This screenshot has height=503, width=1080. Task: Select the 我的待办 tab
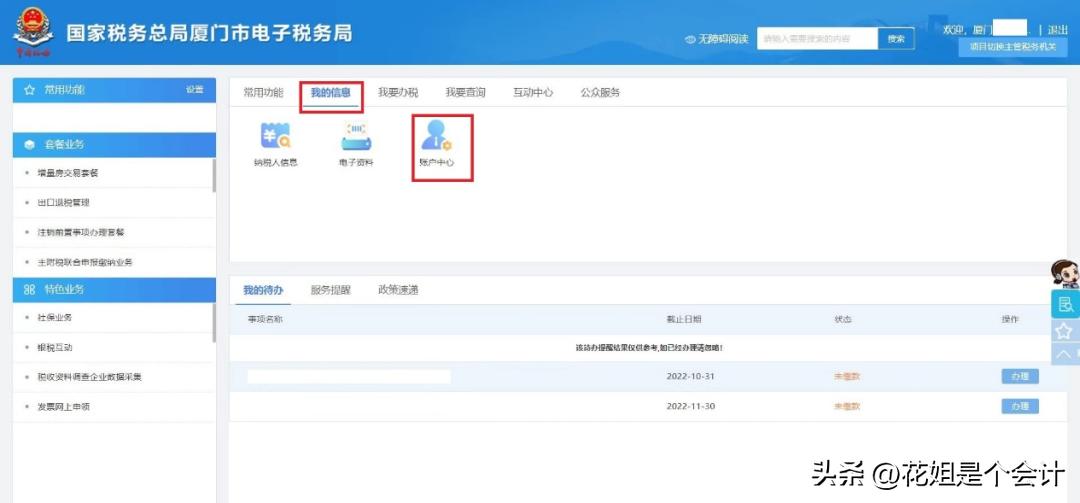[x=263, y=290]
